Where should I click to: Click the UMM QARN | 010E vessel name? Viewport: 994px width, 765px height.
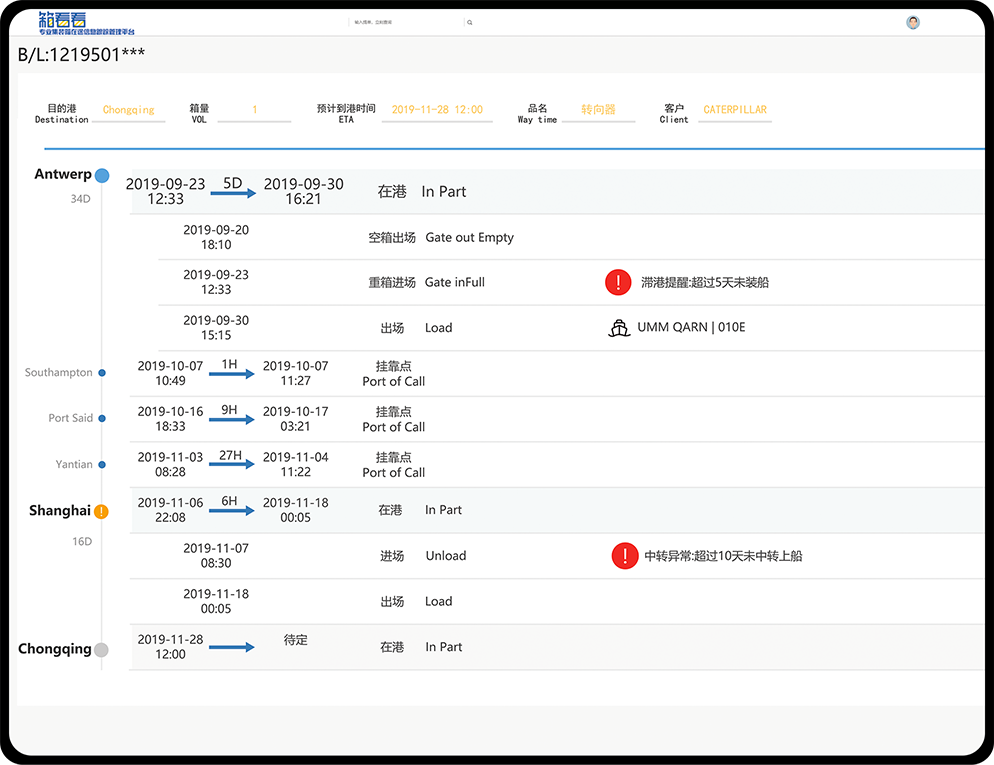click(x=691, y=327)
